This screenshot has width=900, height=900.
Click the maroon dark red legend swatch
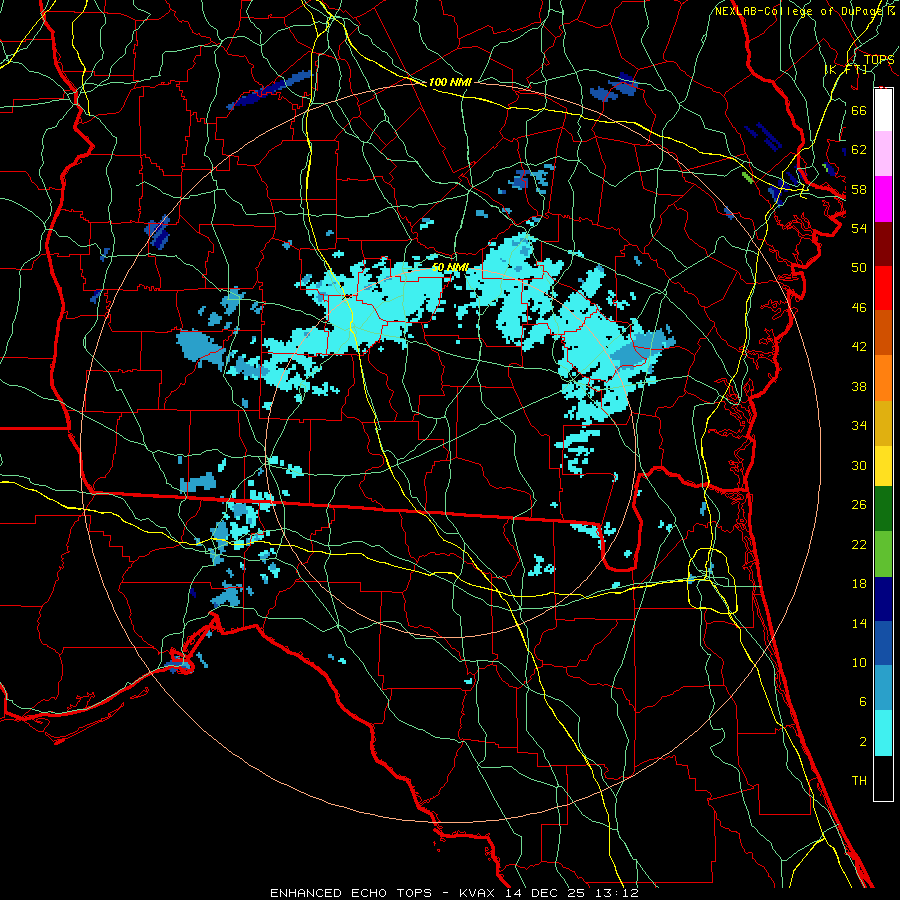(883, 243)
